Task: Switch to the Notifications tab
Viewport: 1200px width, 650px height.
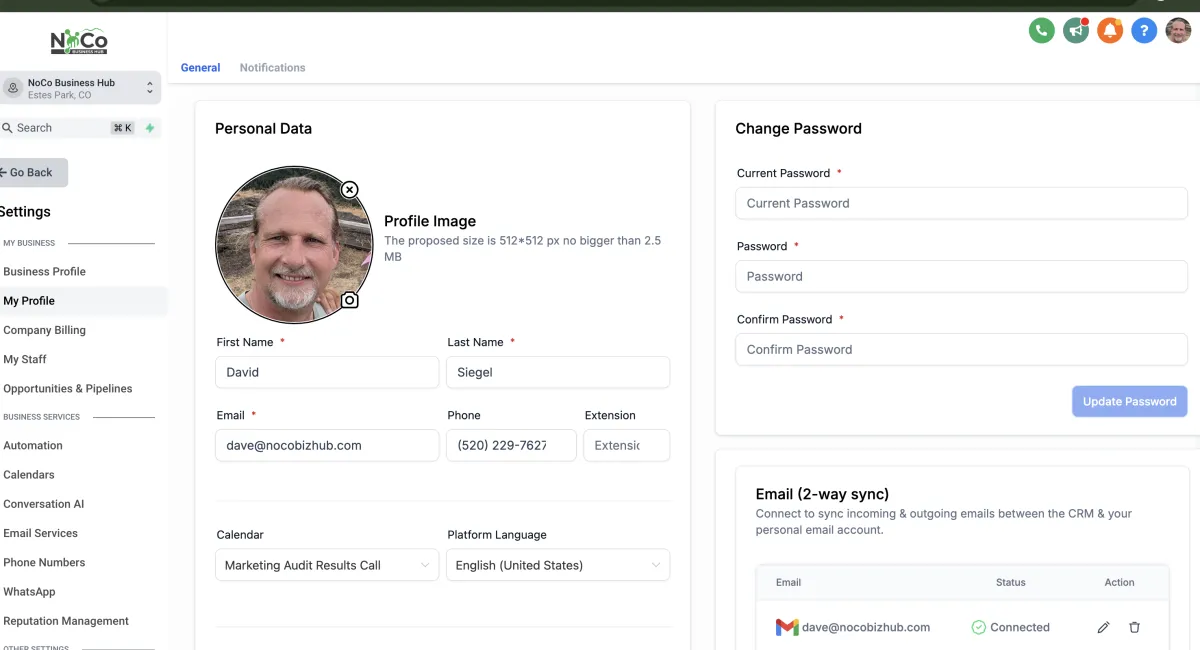Action: (272, 68)
